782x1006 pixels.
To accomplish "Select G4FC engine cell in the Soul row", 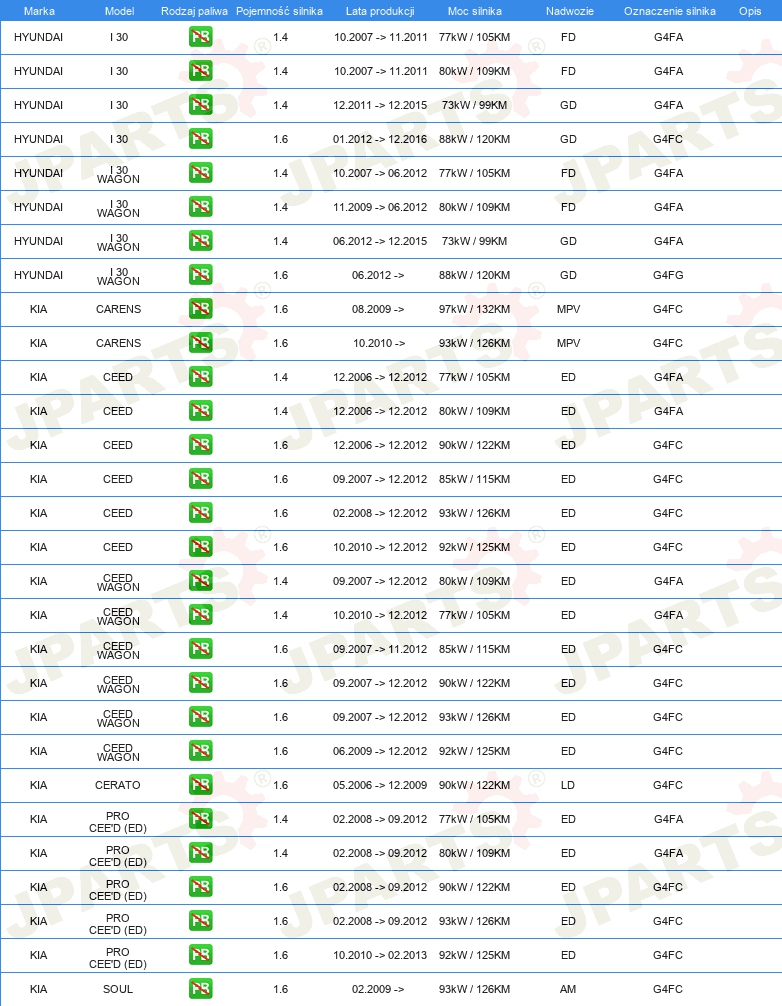I will (668, 989).
